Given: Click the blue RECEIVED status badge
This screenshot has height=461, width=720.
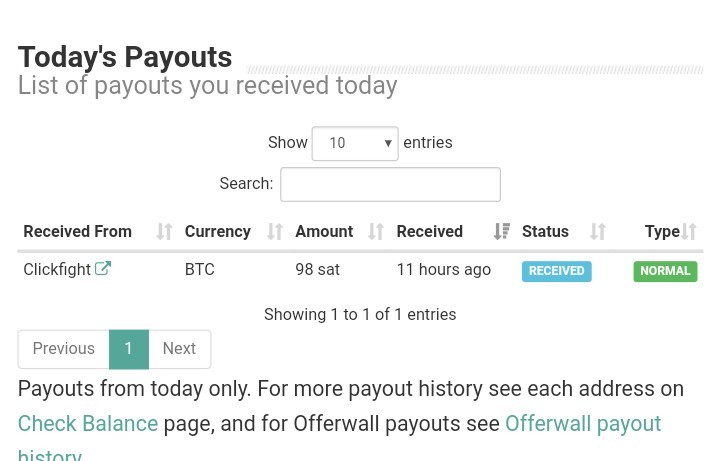Looking at the screenshot, I should pos(557,271).
